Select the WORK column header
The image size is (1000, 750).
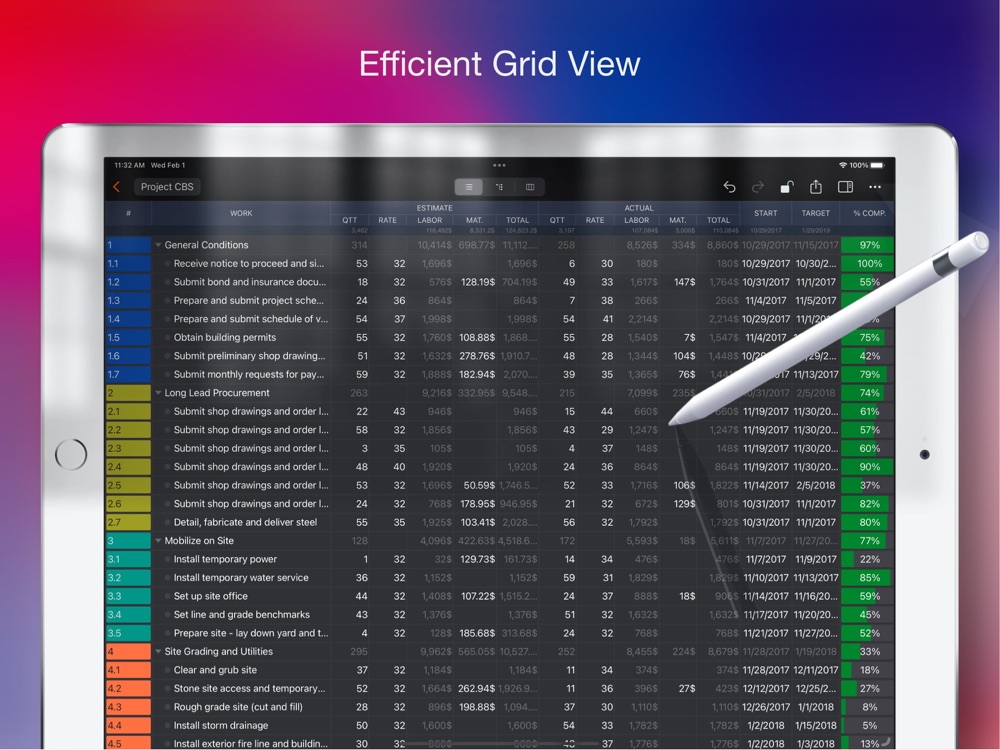click(x=241, y=213)
